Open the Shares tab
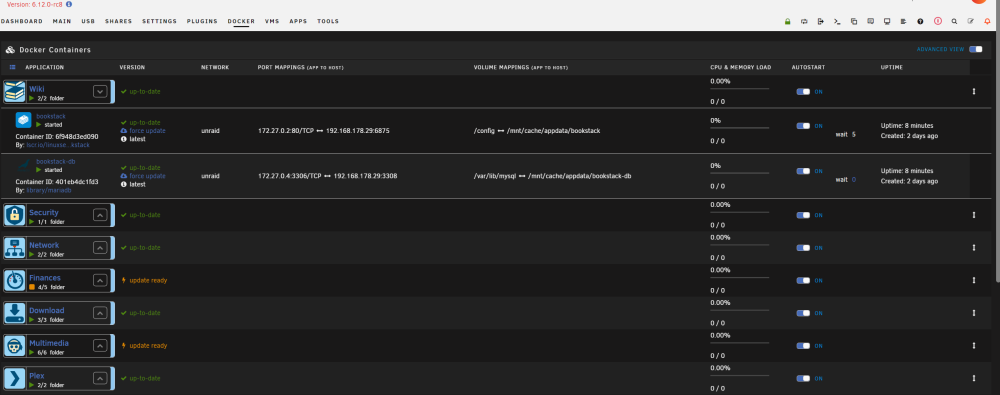This screenshot has height=395, width=1000. (119, 21)
